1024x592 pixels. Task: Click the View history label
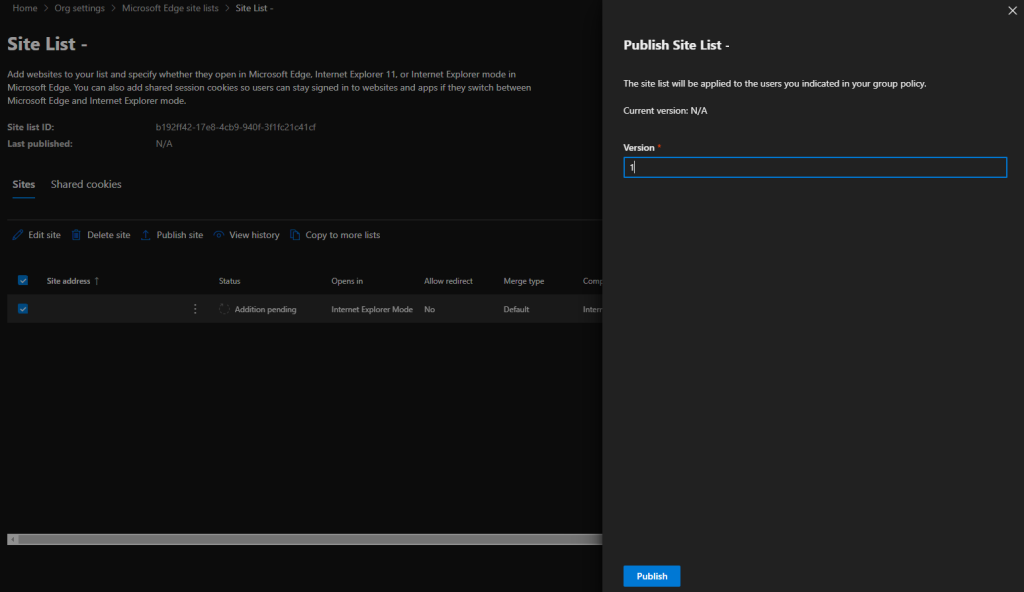click(x=254, y=235)
